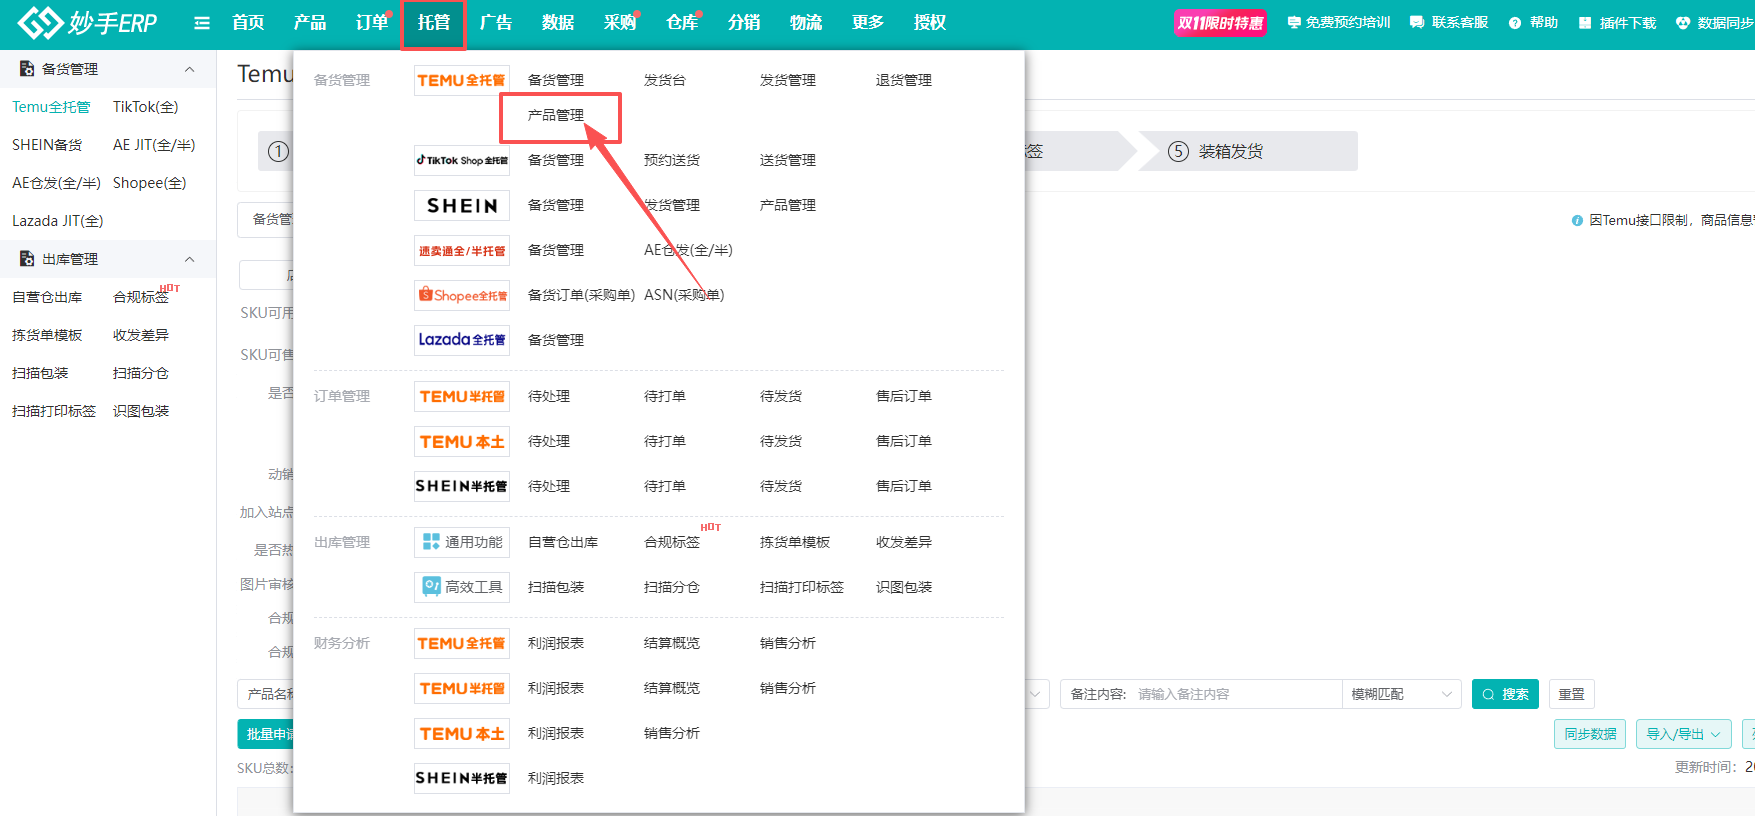Click the 同步数据 button

[x=1589, y=734]
